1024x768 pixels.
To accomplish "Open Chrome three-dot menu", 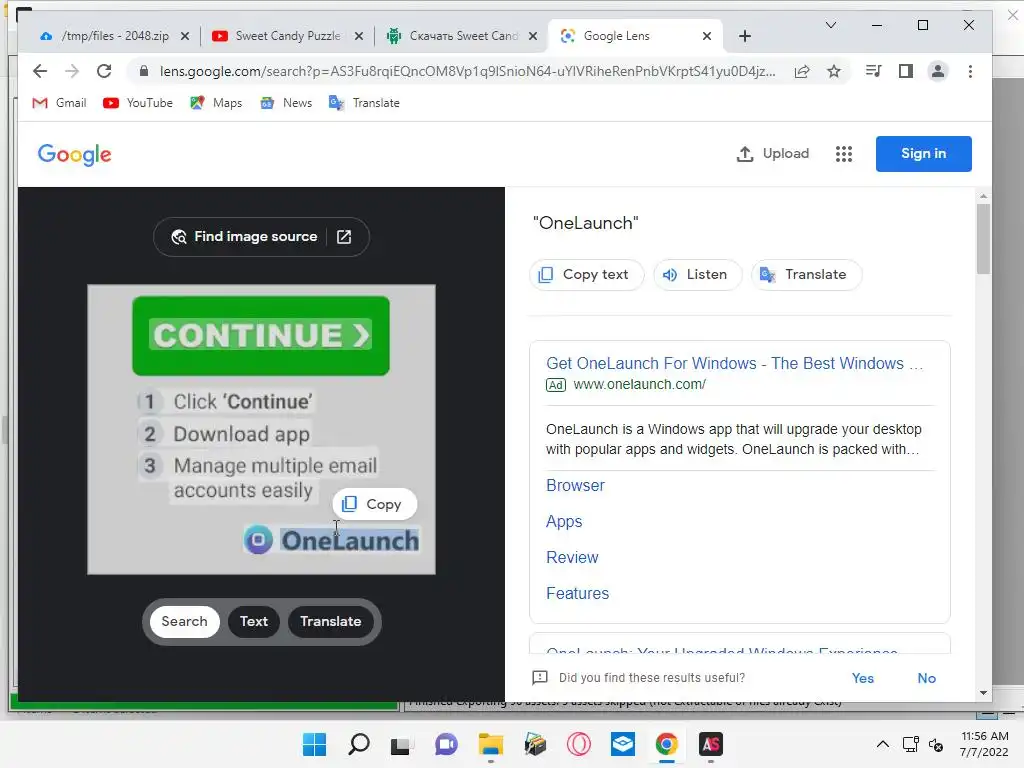I will [x=970, y=71].
